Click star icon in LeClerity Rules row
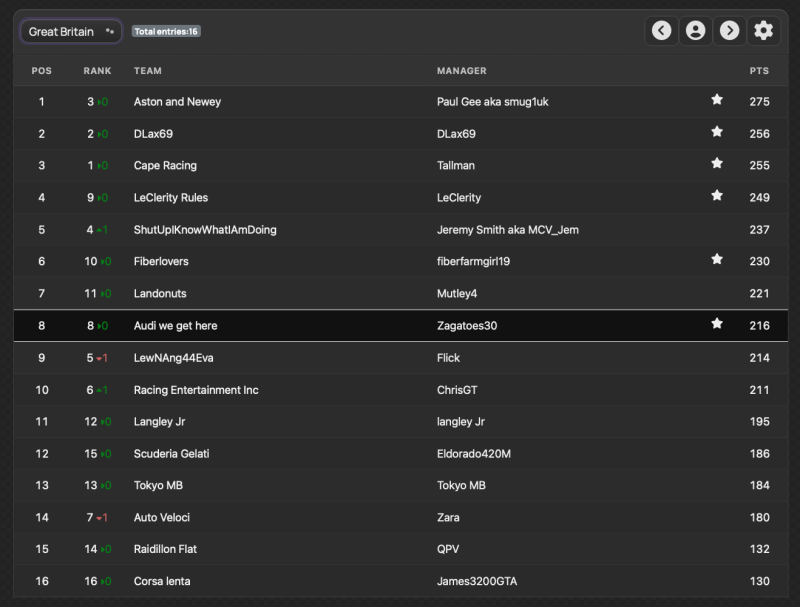 (x=717, y=196)
